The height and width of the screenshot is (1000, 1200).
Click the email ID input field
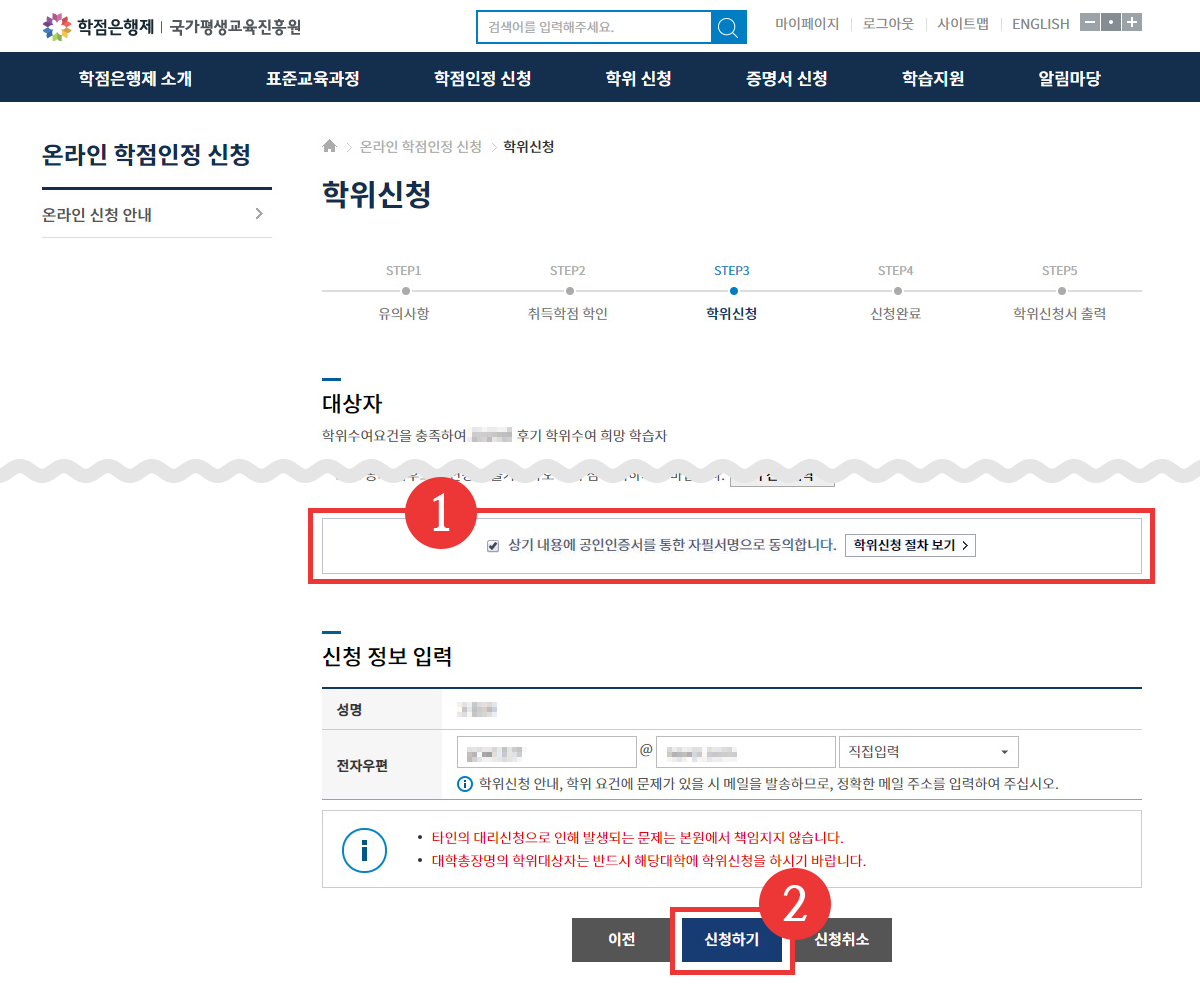click(546, 752)
